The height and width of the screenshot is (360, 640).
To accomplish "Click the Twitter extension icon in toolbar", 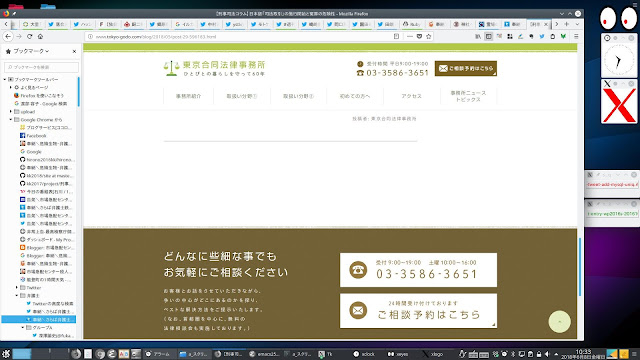I will [542, 36].
